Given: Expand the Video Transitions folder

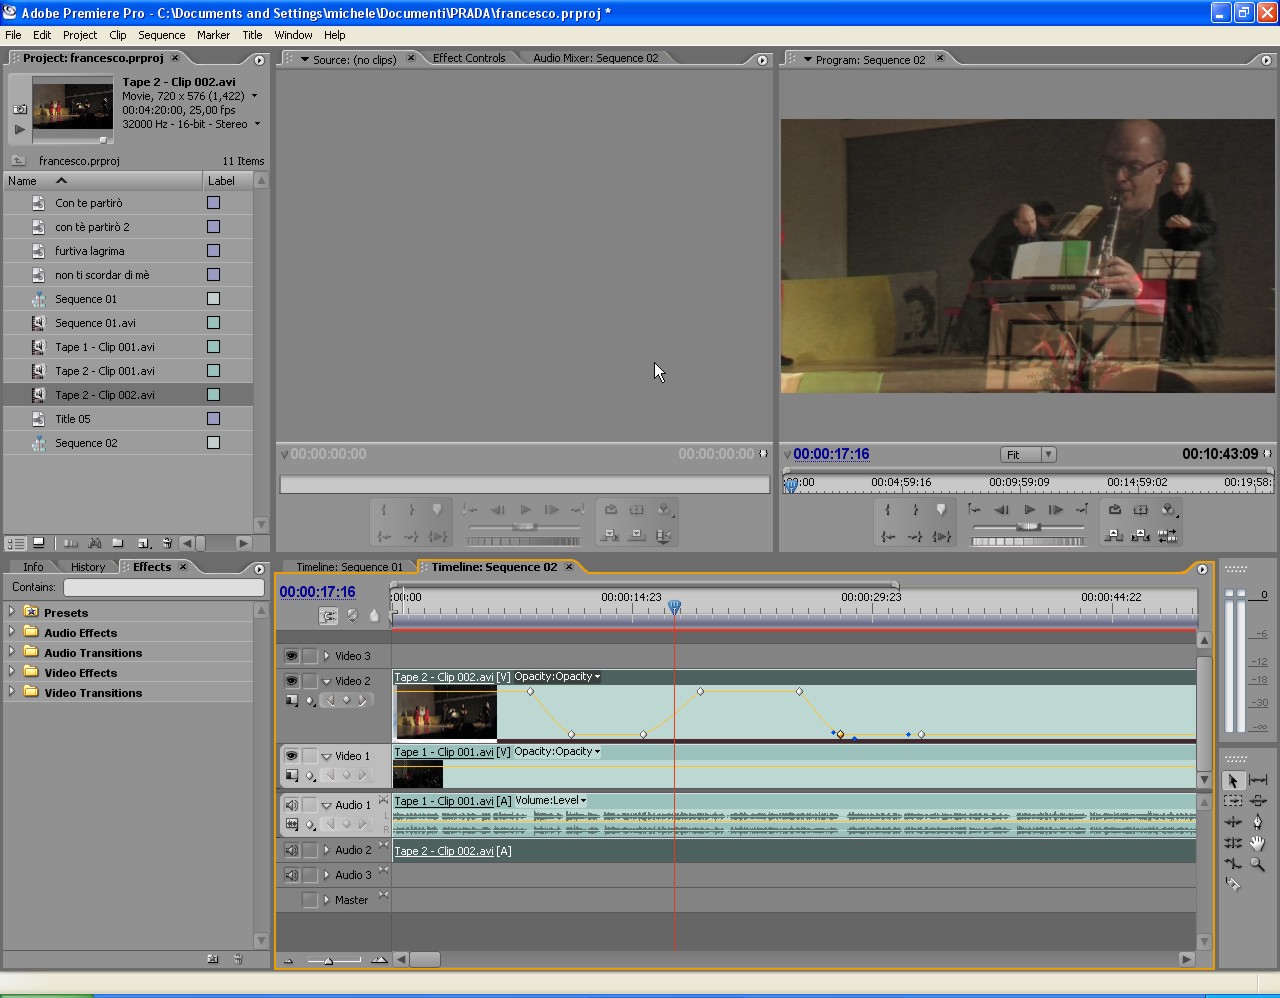Looking at the screenshot, I should 12,692.
